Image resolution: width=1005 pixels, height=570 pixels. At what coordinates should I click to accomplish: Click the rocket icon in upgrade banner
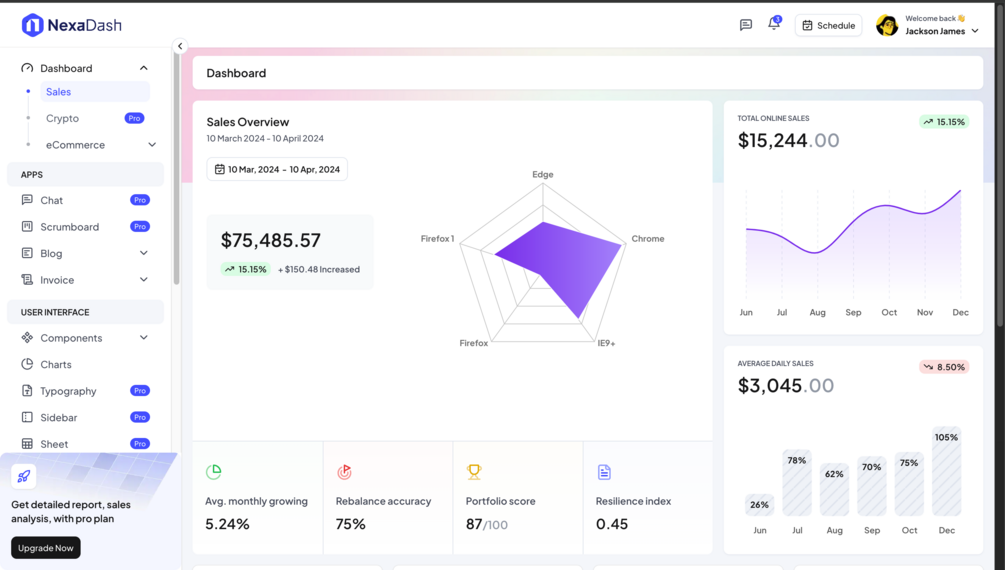coord(24,476)
